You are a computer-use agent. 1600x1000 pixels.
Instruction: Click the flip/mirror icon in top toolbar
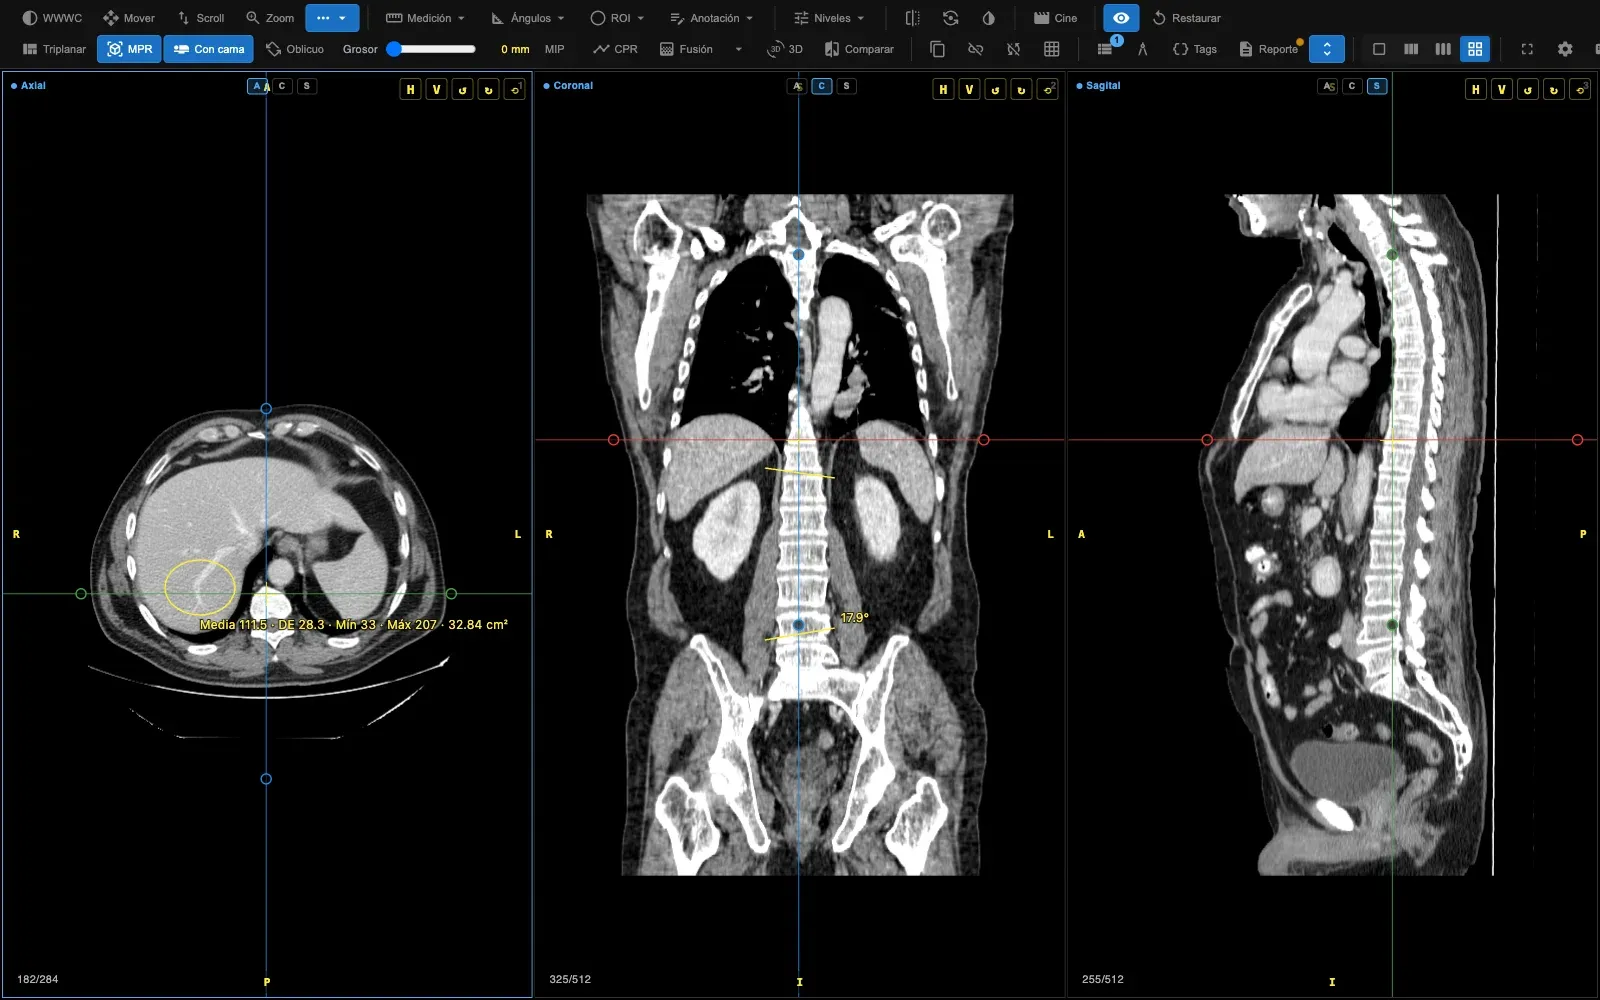pyautogui.click(x=912, y=18)
